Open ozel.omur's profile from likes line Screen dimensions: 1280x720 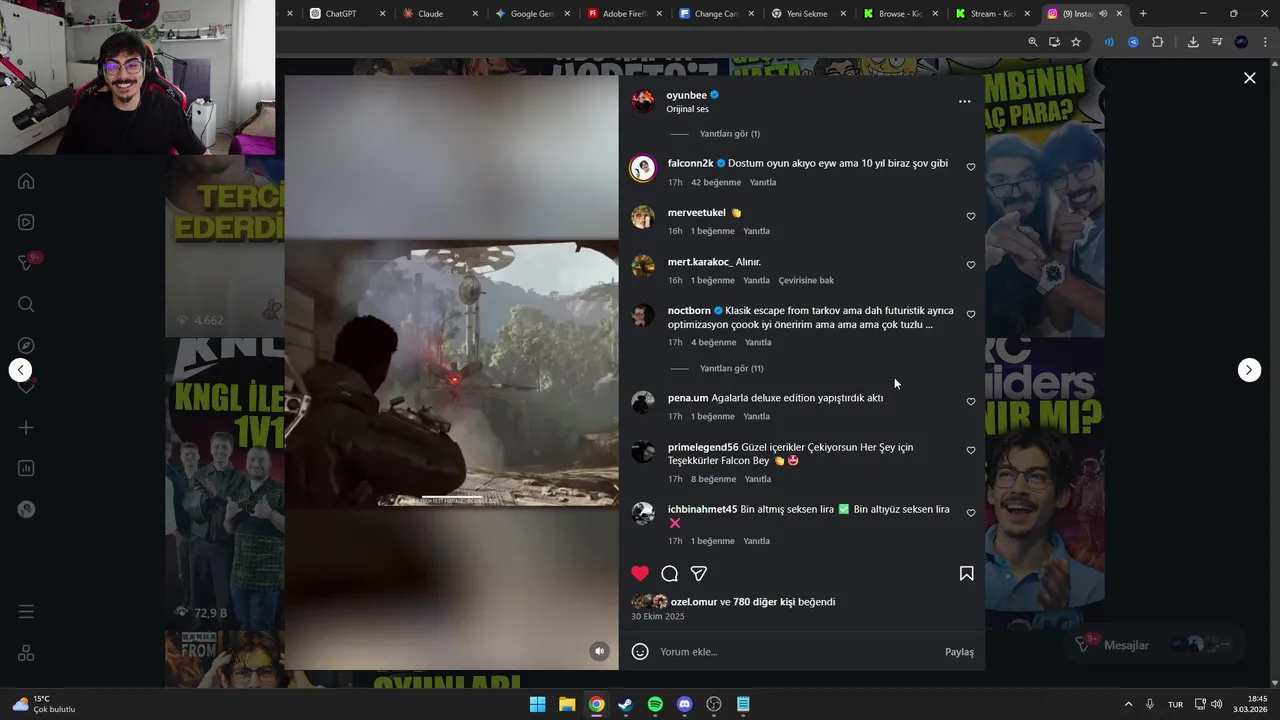coord(694,602)
